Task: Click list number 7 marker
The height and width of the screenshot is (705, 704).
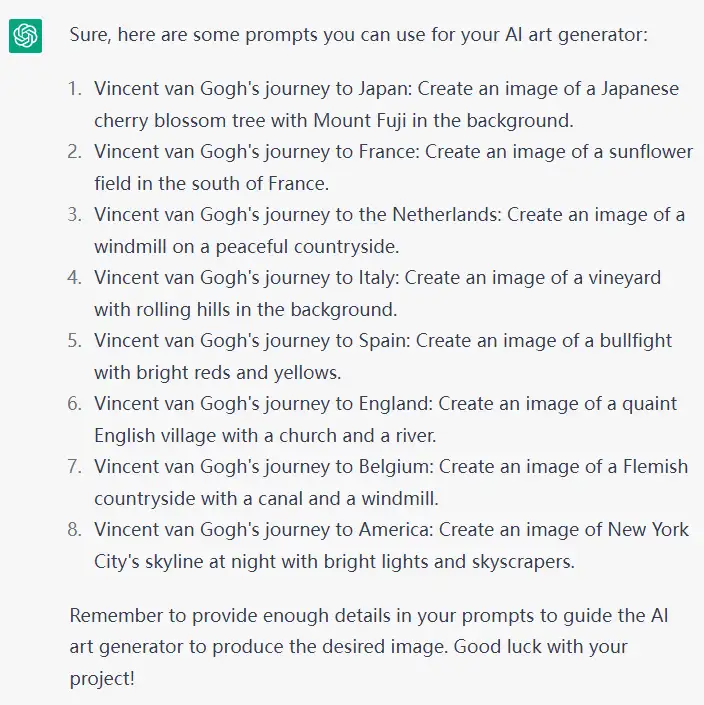Action: pyautogui.click(x=75, y=466)
